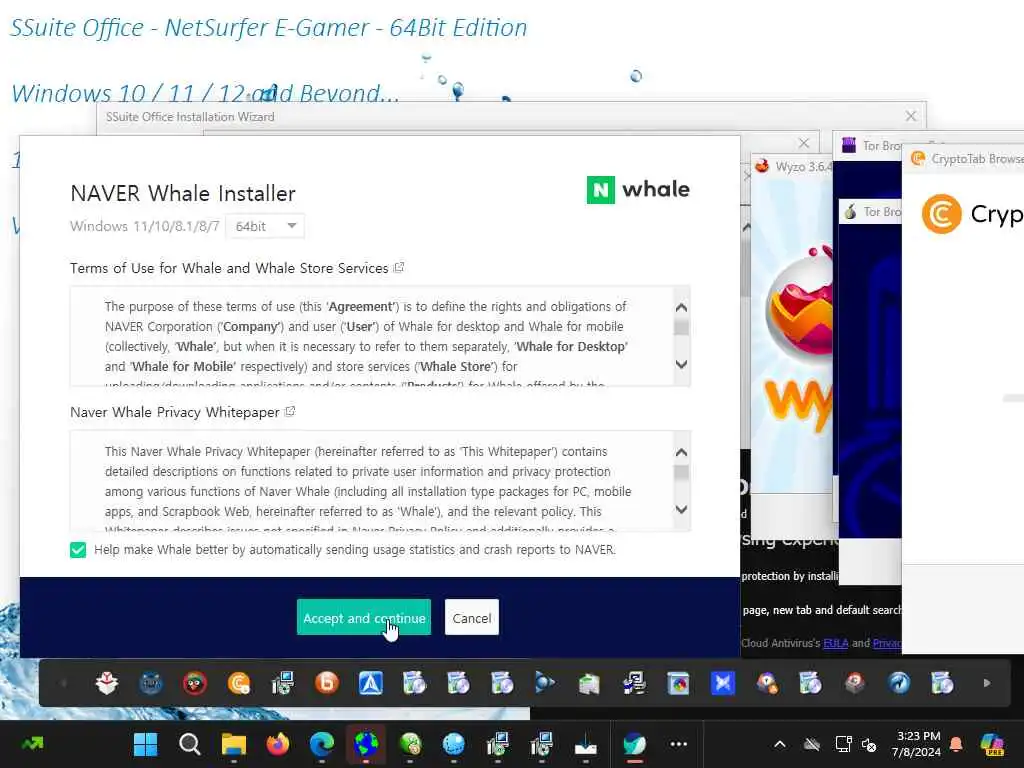Viewport: 1024px width, 768px height.
Task: Open Terms of Use external link icon
Action: coord(399,267)
